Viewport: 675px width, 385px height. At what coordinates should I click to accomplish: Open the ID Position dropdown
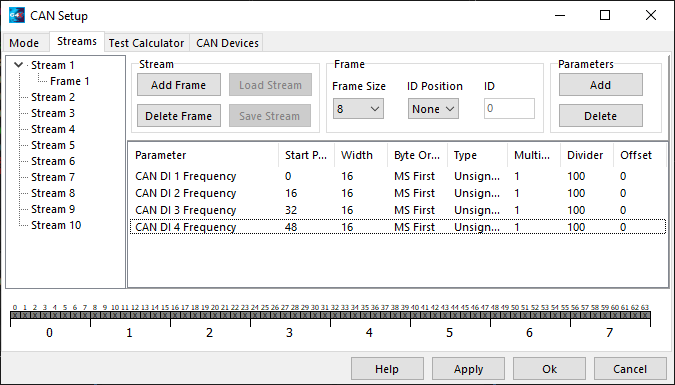coord(433,109)
